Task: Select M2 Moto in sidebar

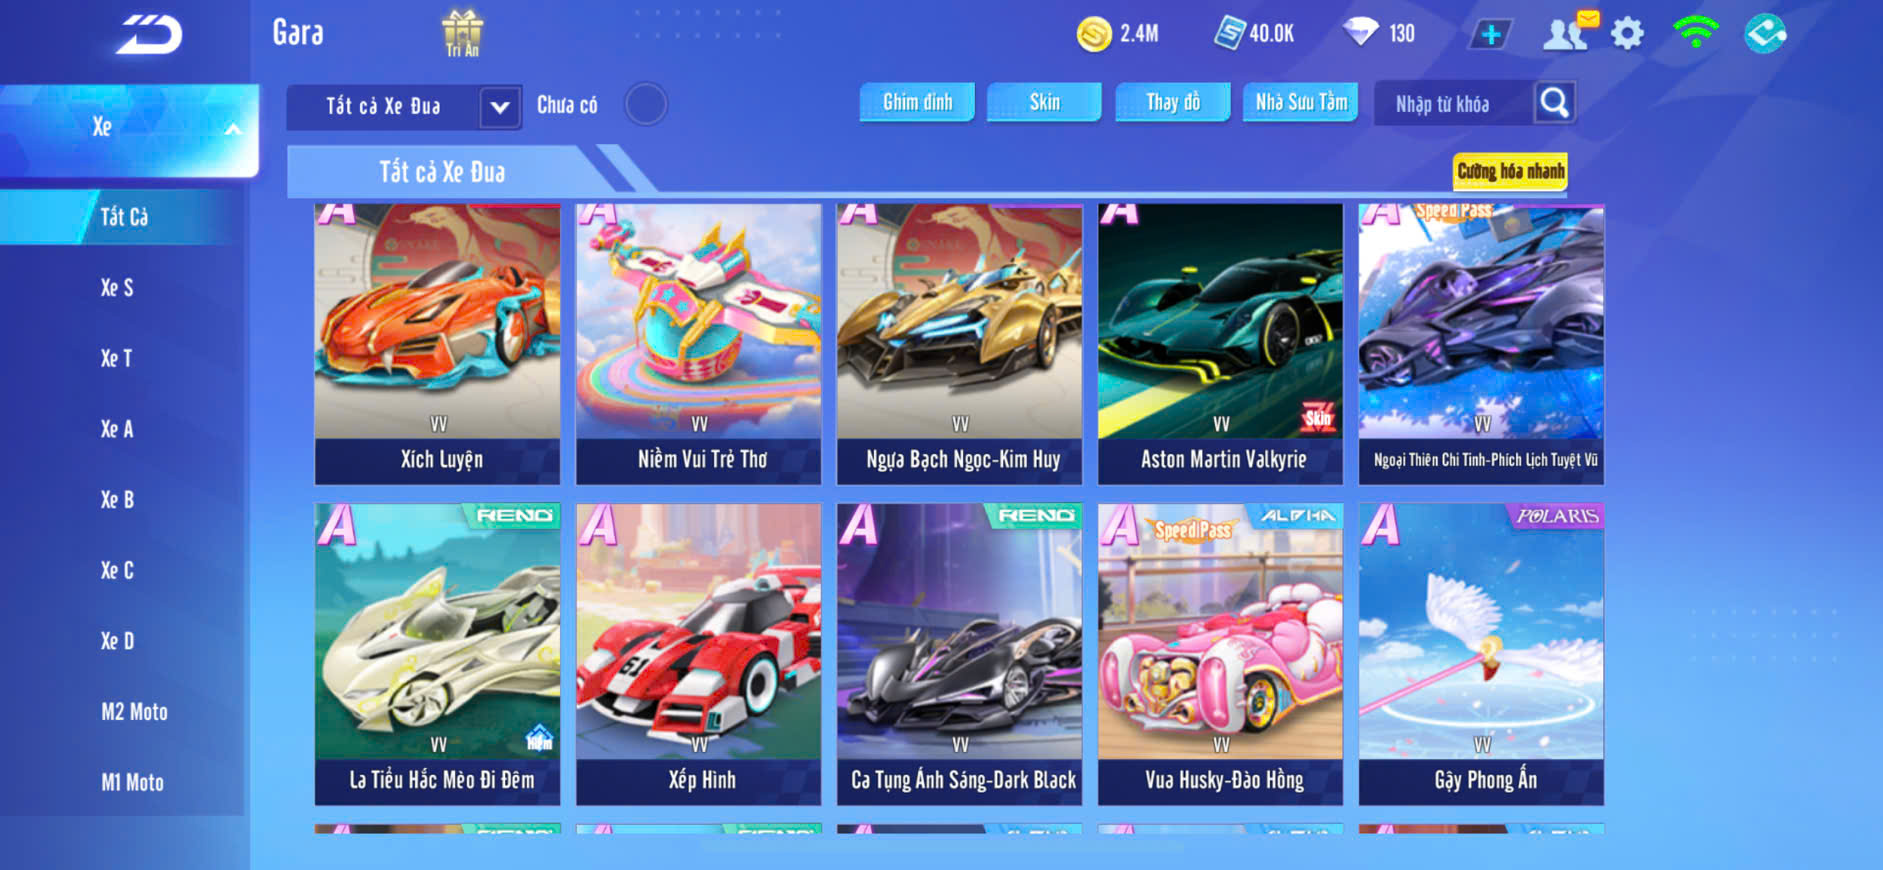Action: [x=134, y=712]
